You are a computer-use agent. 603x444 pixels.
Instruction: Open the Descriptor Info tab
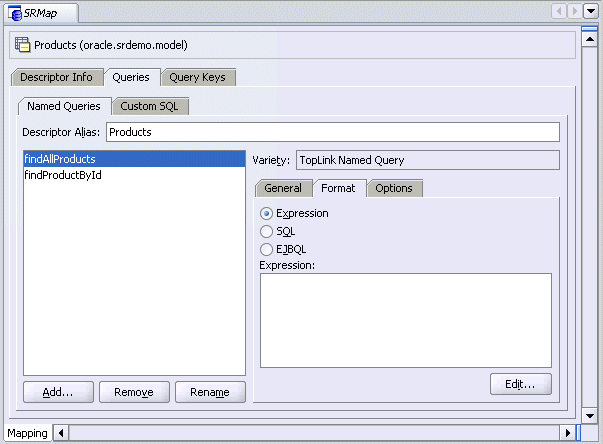tap(57, 77)
